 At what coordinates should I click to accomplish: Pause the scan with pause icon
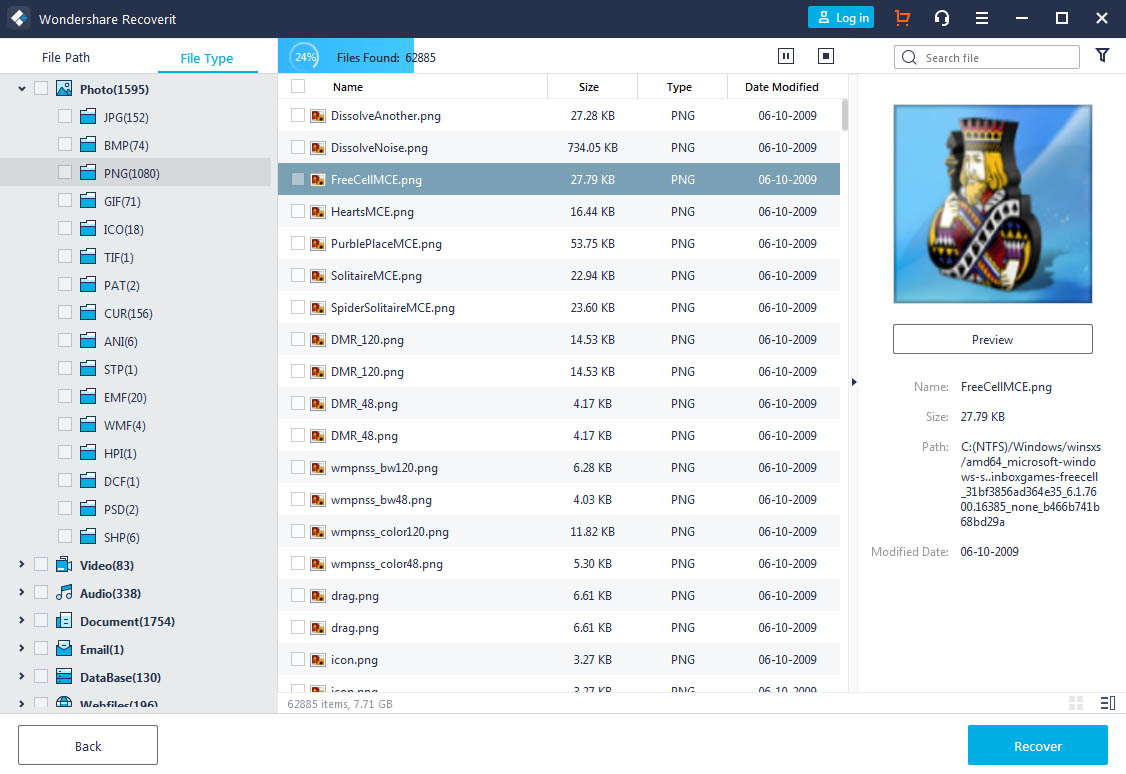pyautogui.click(x=786, y=56)
